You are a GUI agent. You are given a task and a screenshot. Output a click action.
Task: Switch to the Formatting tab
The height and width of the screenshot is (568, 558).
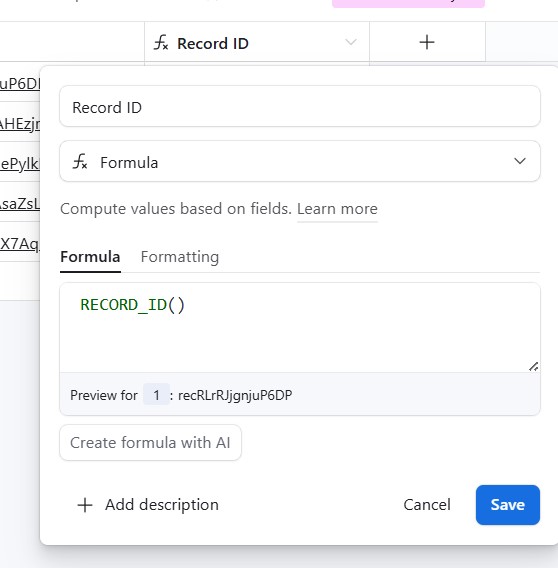click(x=180, y=257)
